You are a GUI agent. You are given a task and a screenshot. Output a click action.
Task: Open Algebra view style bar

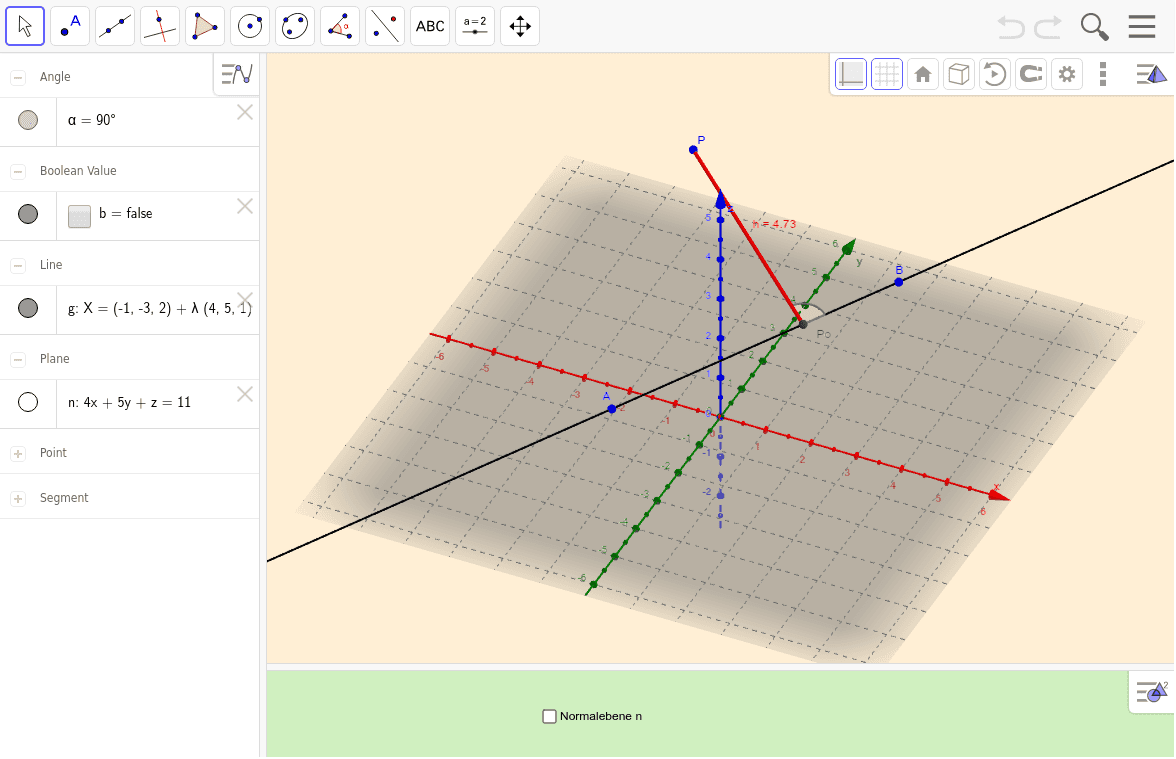236,74
